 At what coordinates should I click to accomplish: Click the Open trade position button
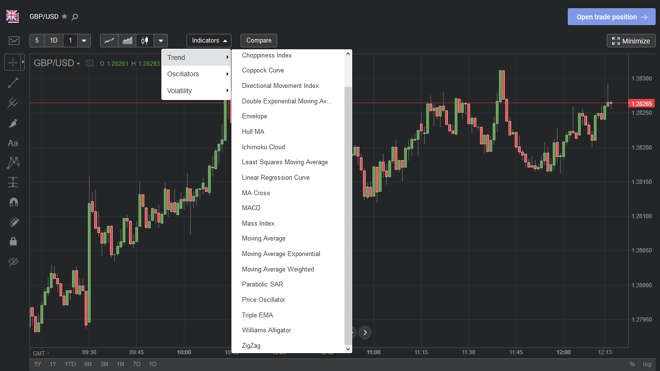(x=611, y=17)
